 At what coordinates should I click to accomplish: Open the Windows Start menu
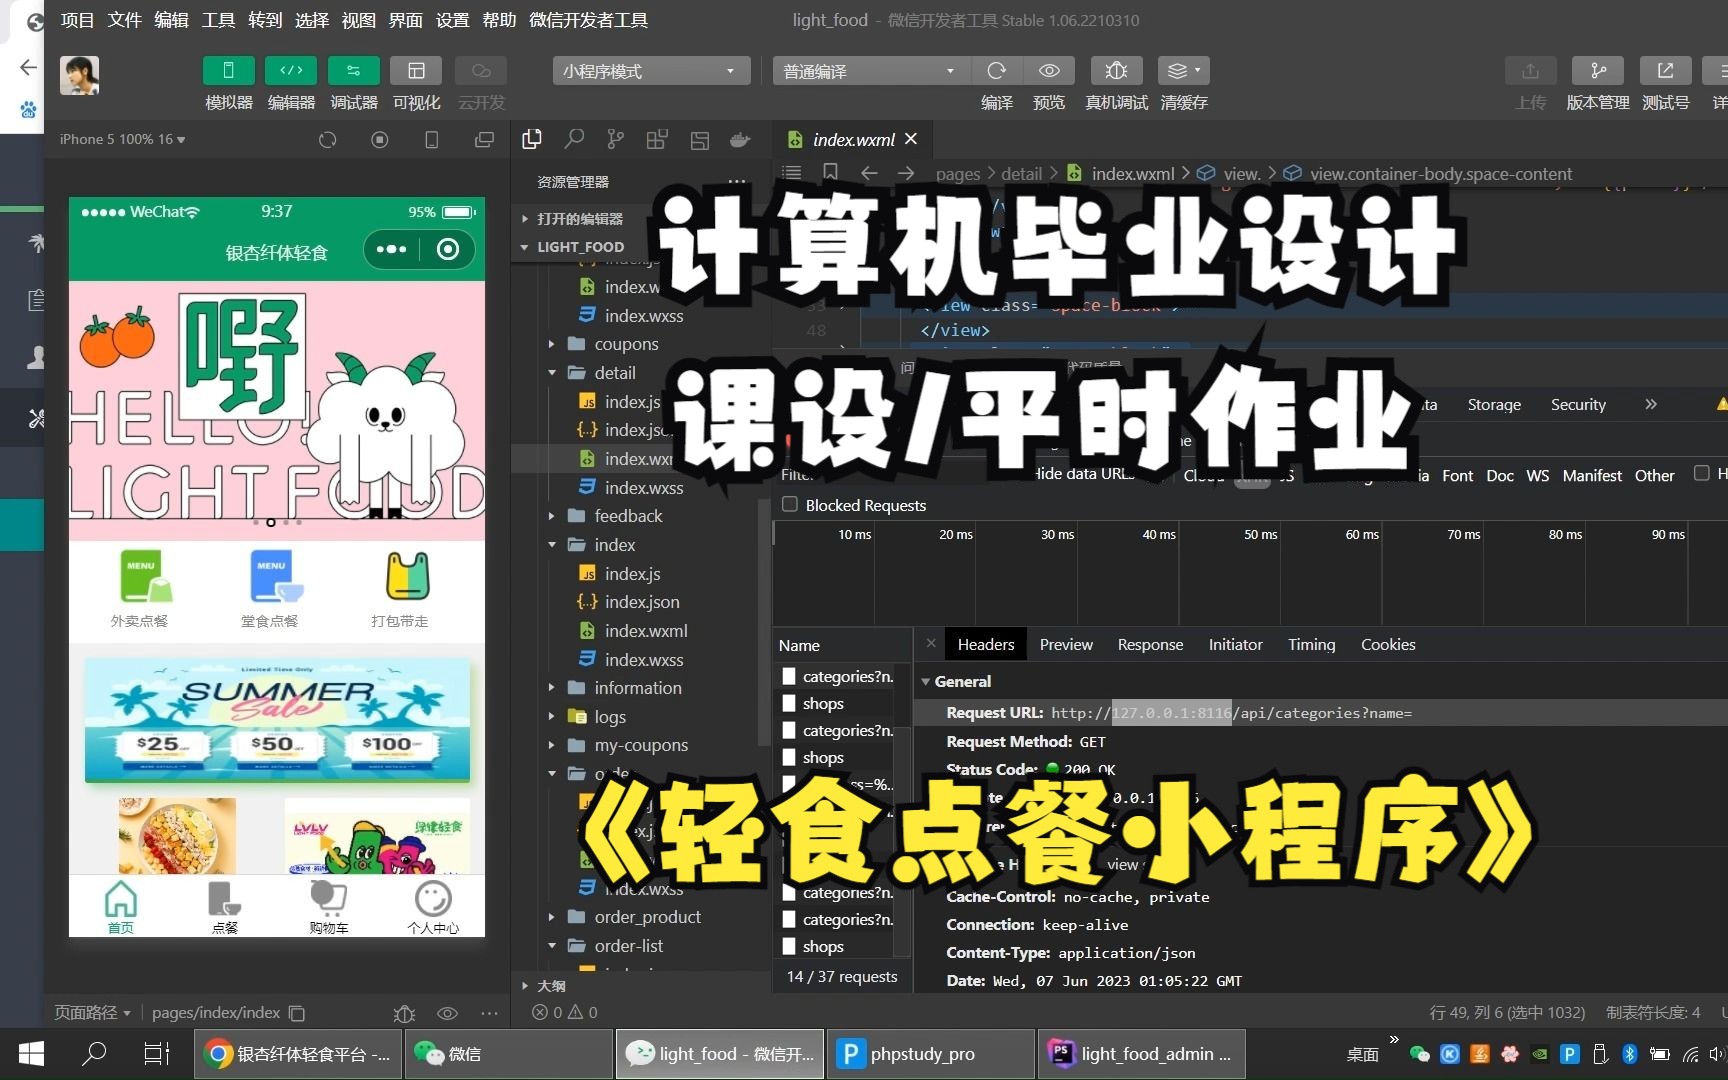31,1054
